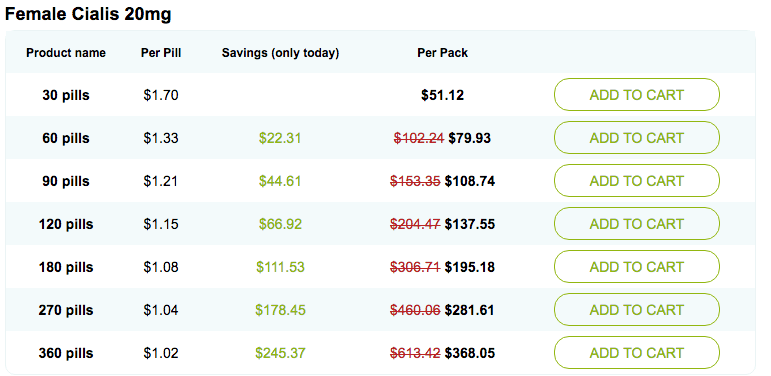
Task: Click the crossed-out $102.24 price
Action: pyautogui.click(x=419, y=139)
